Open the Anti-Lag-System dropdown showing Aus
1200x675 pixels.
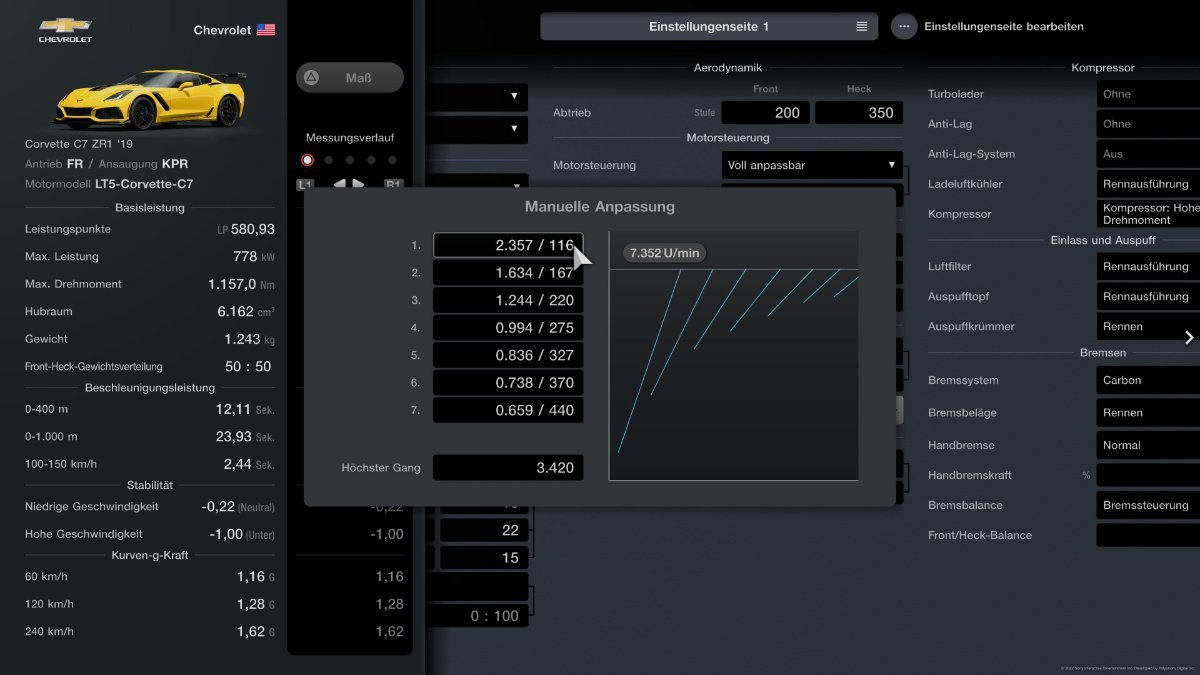[1148, 154]
